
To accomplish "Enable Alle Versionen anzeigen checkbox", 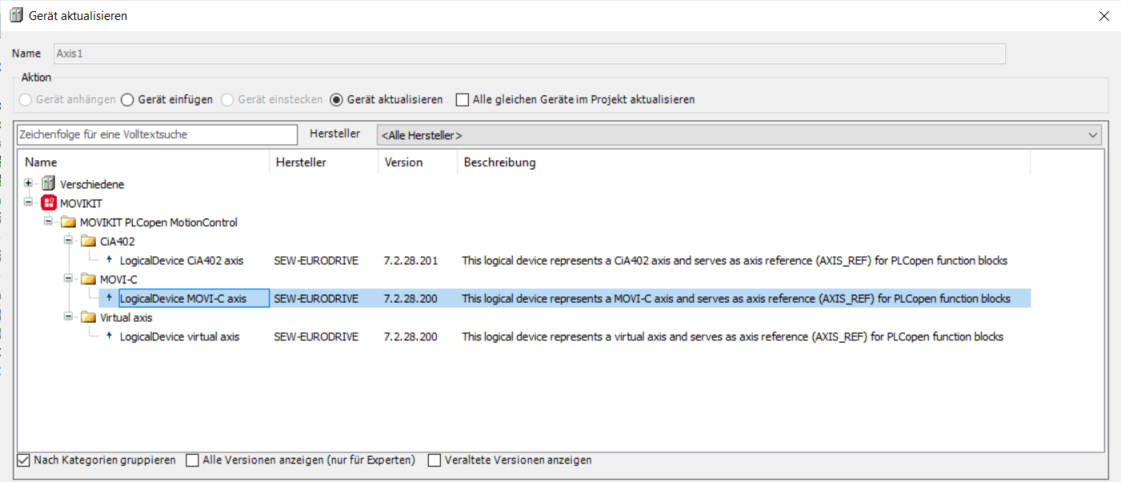I will (x=193, y=460).
